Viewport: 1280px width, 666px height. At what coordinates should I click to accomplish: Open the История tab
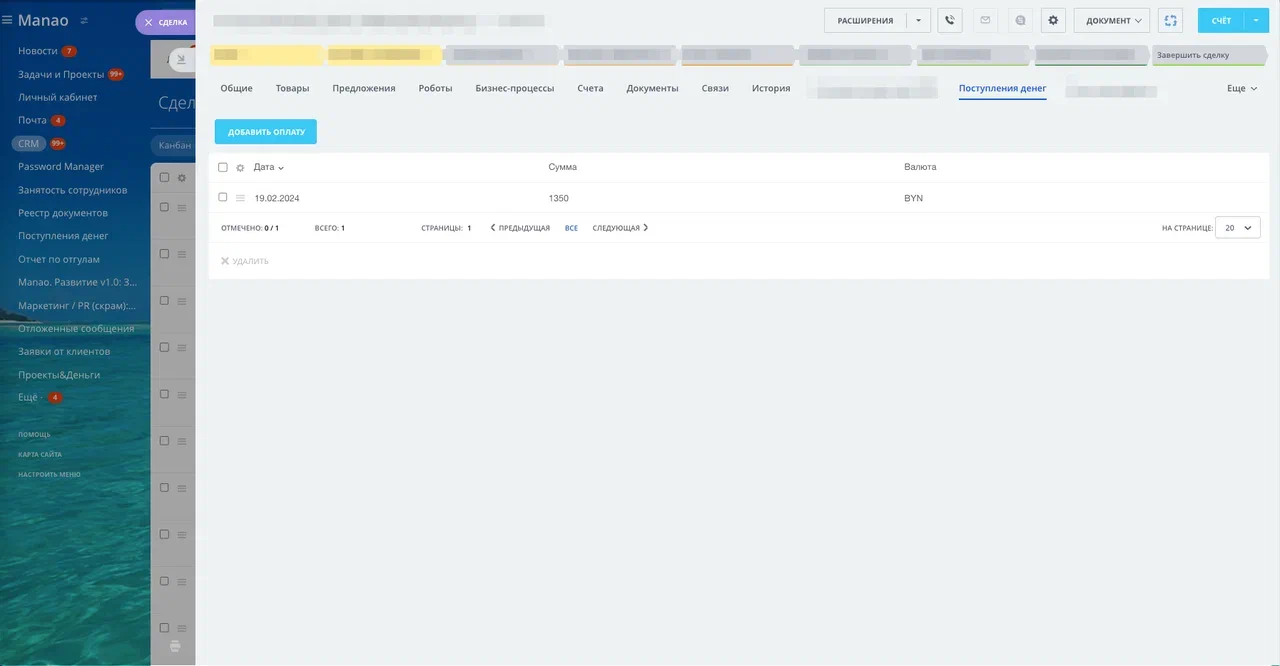771,88
